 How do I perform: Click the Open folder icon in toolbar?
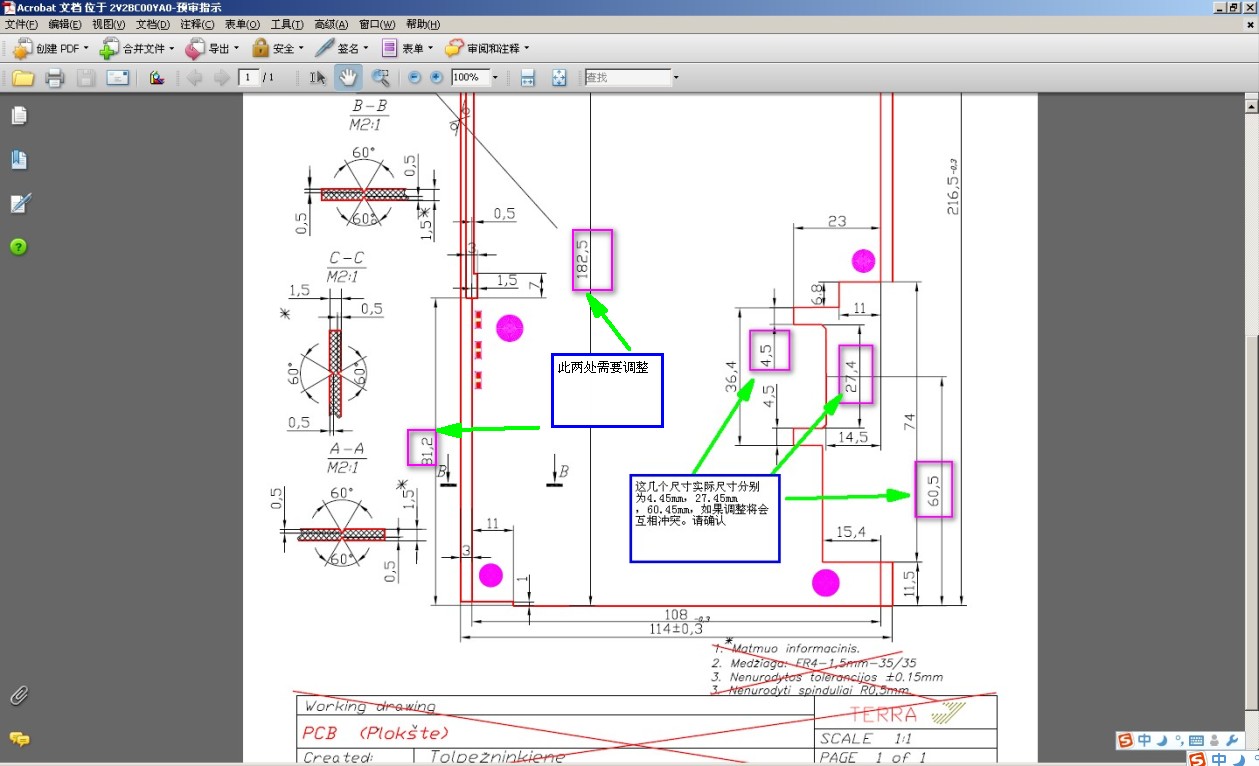tap(23, 77)
